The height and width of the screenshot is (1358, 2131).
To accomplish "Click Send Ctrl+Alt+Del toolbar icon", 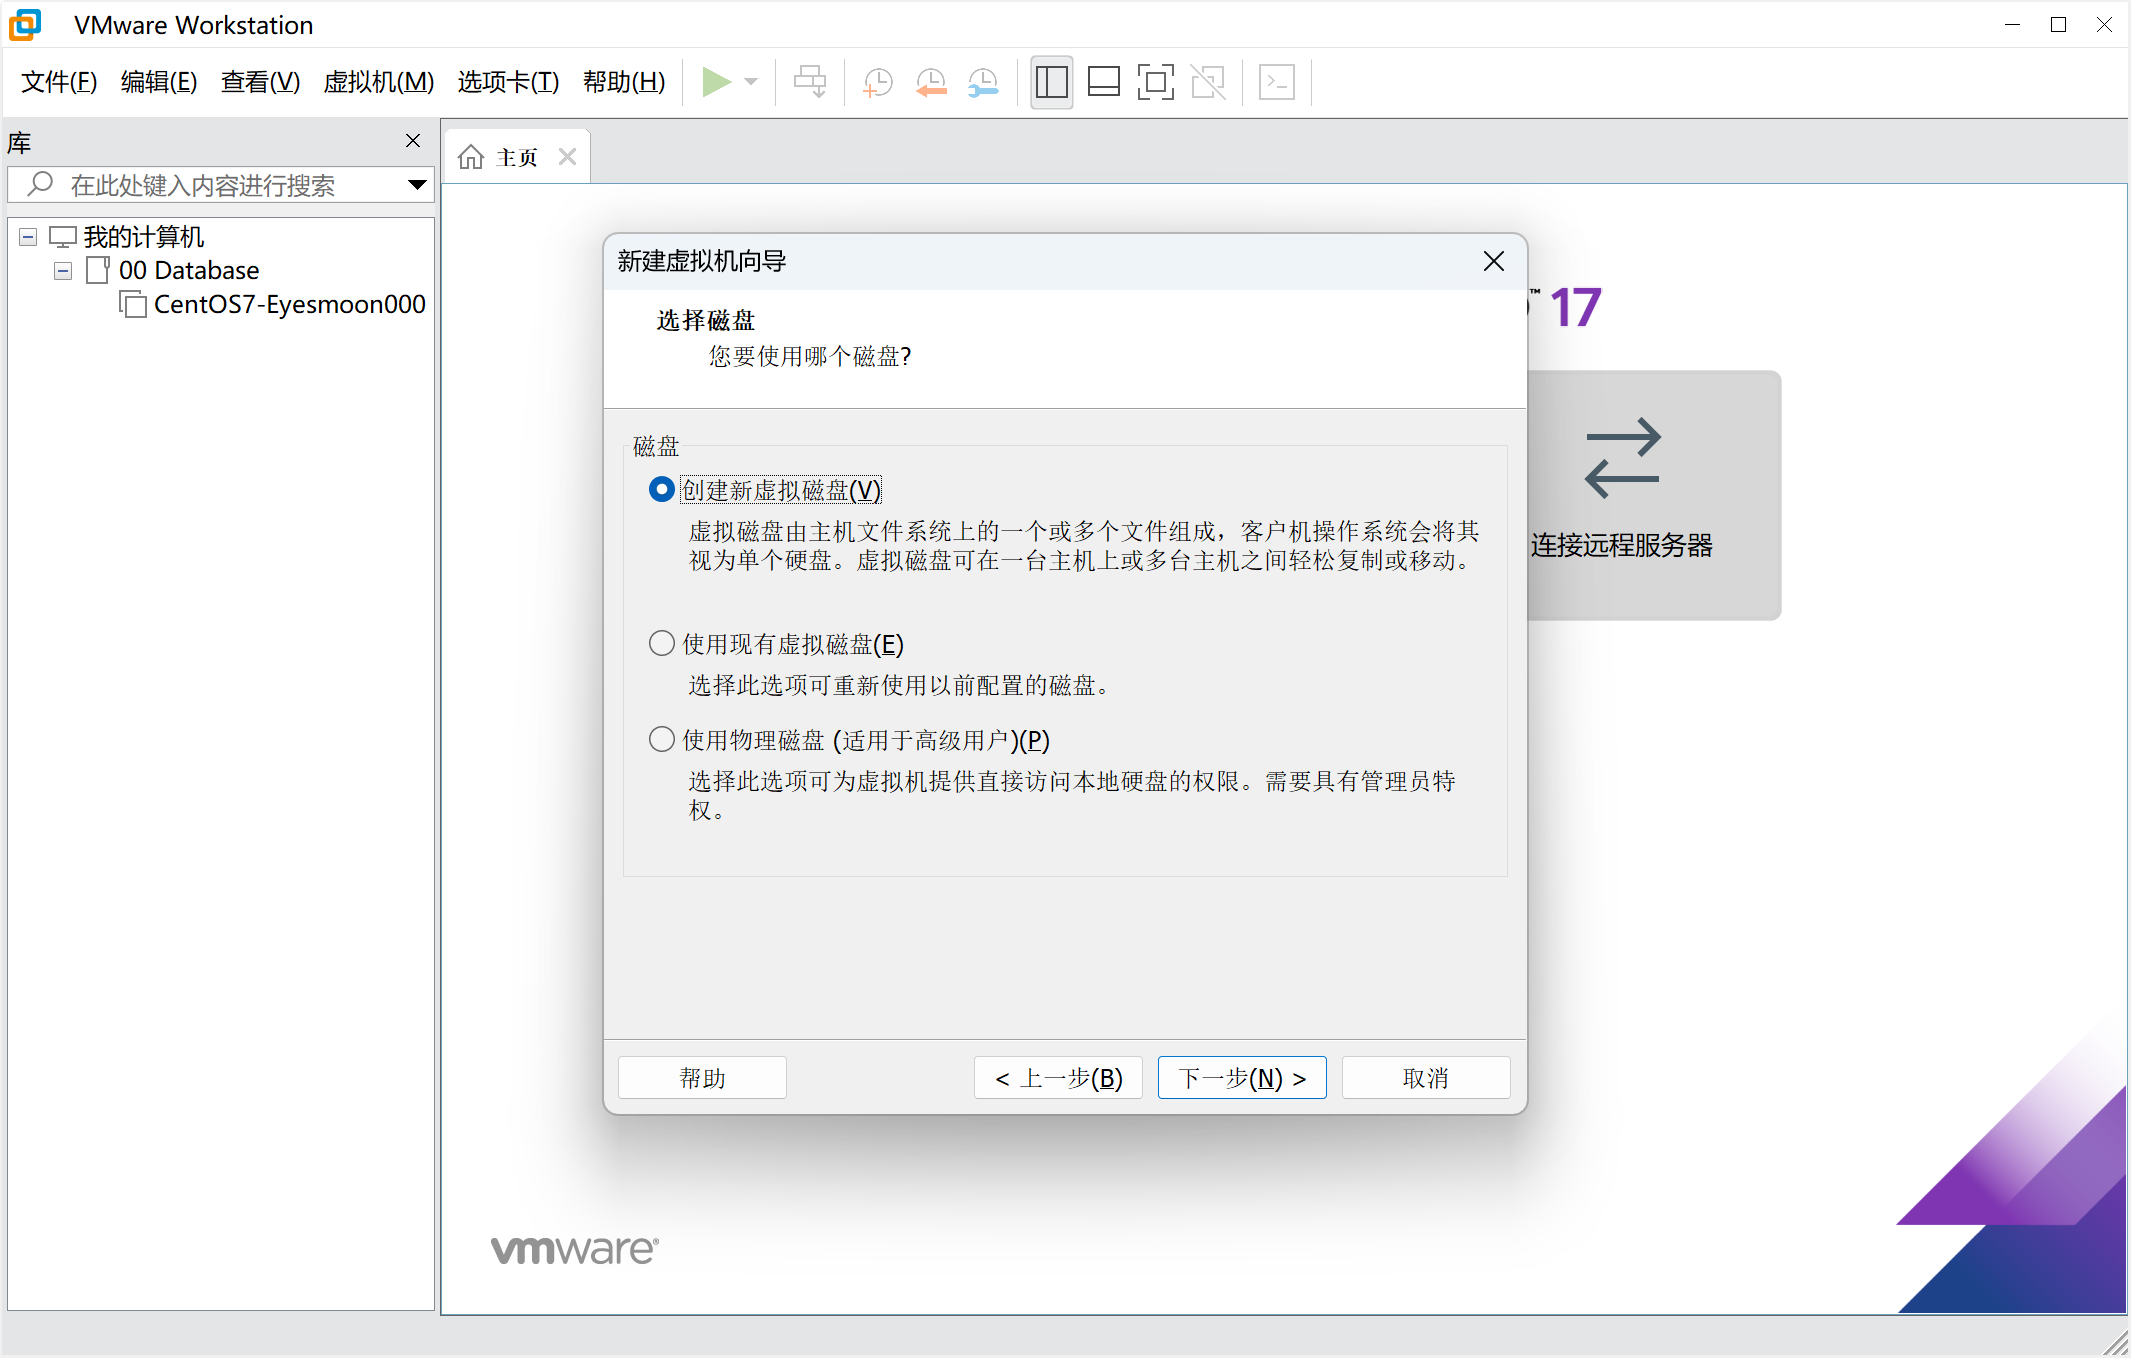I will [x=810, y=82].
